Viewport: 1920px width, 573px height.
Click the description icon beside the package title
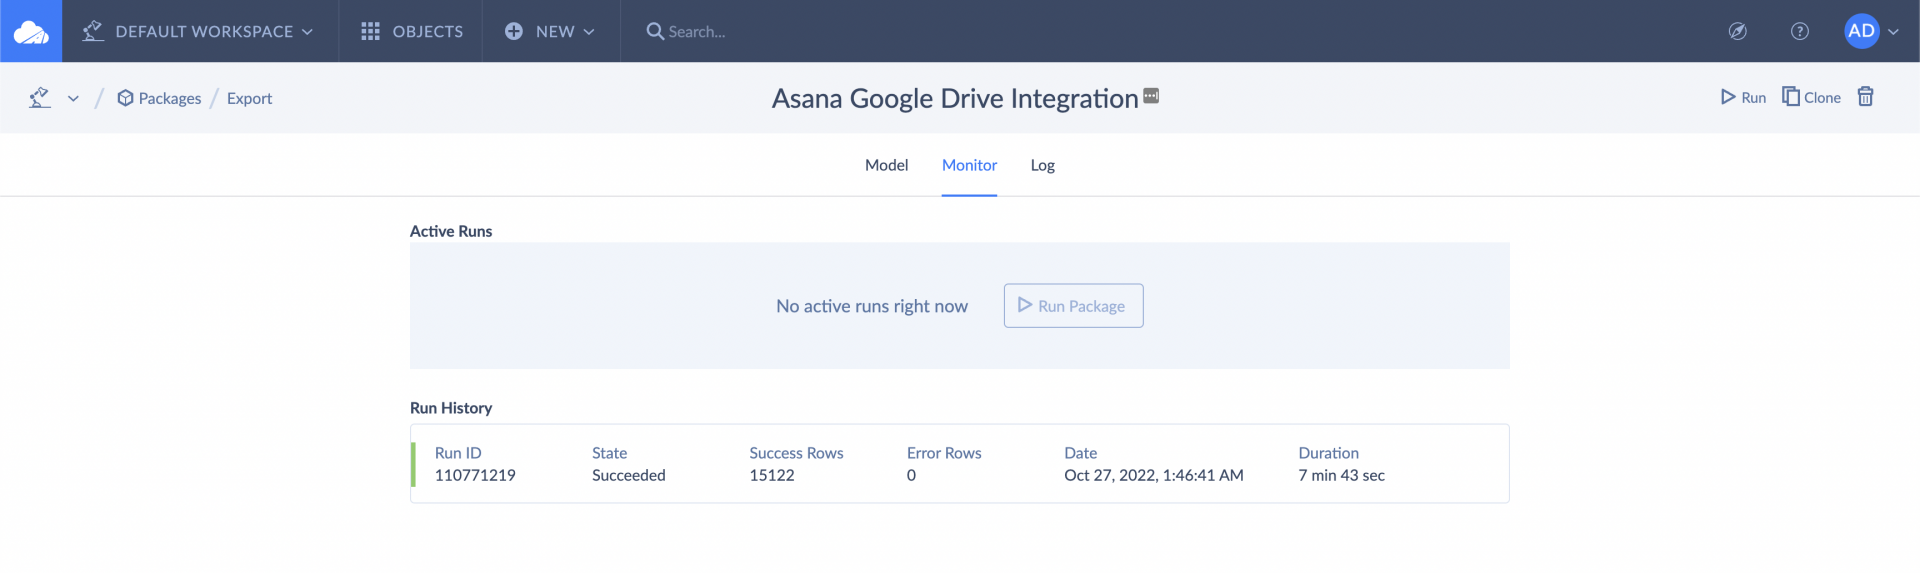[x=1151, y=96]
